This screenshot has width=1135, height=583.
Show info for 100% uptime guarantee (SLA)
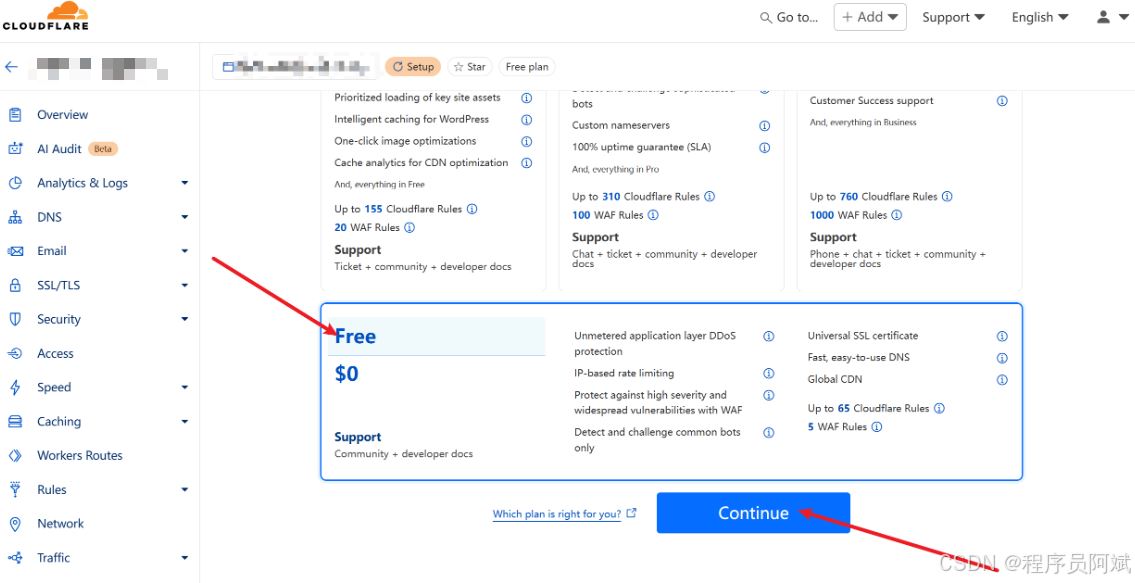click(x=764, y=147)
